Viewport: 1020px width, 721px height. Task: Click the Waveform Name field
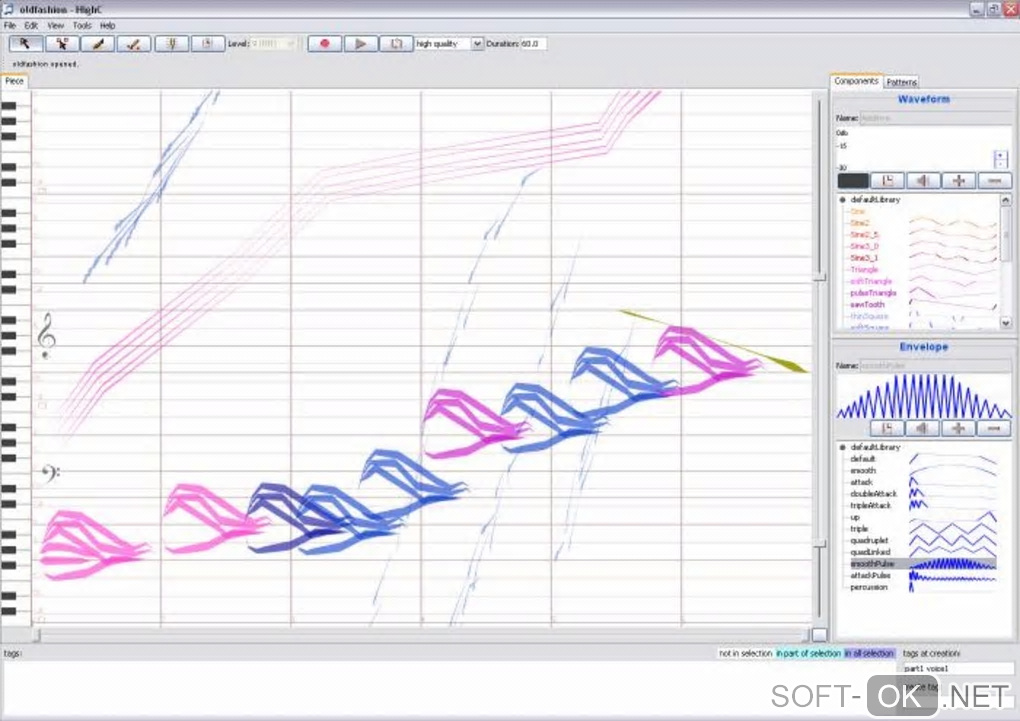pyautogui.click(x=936, y=118)
